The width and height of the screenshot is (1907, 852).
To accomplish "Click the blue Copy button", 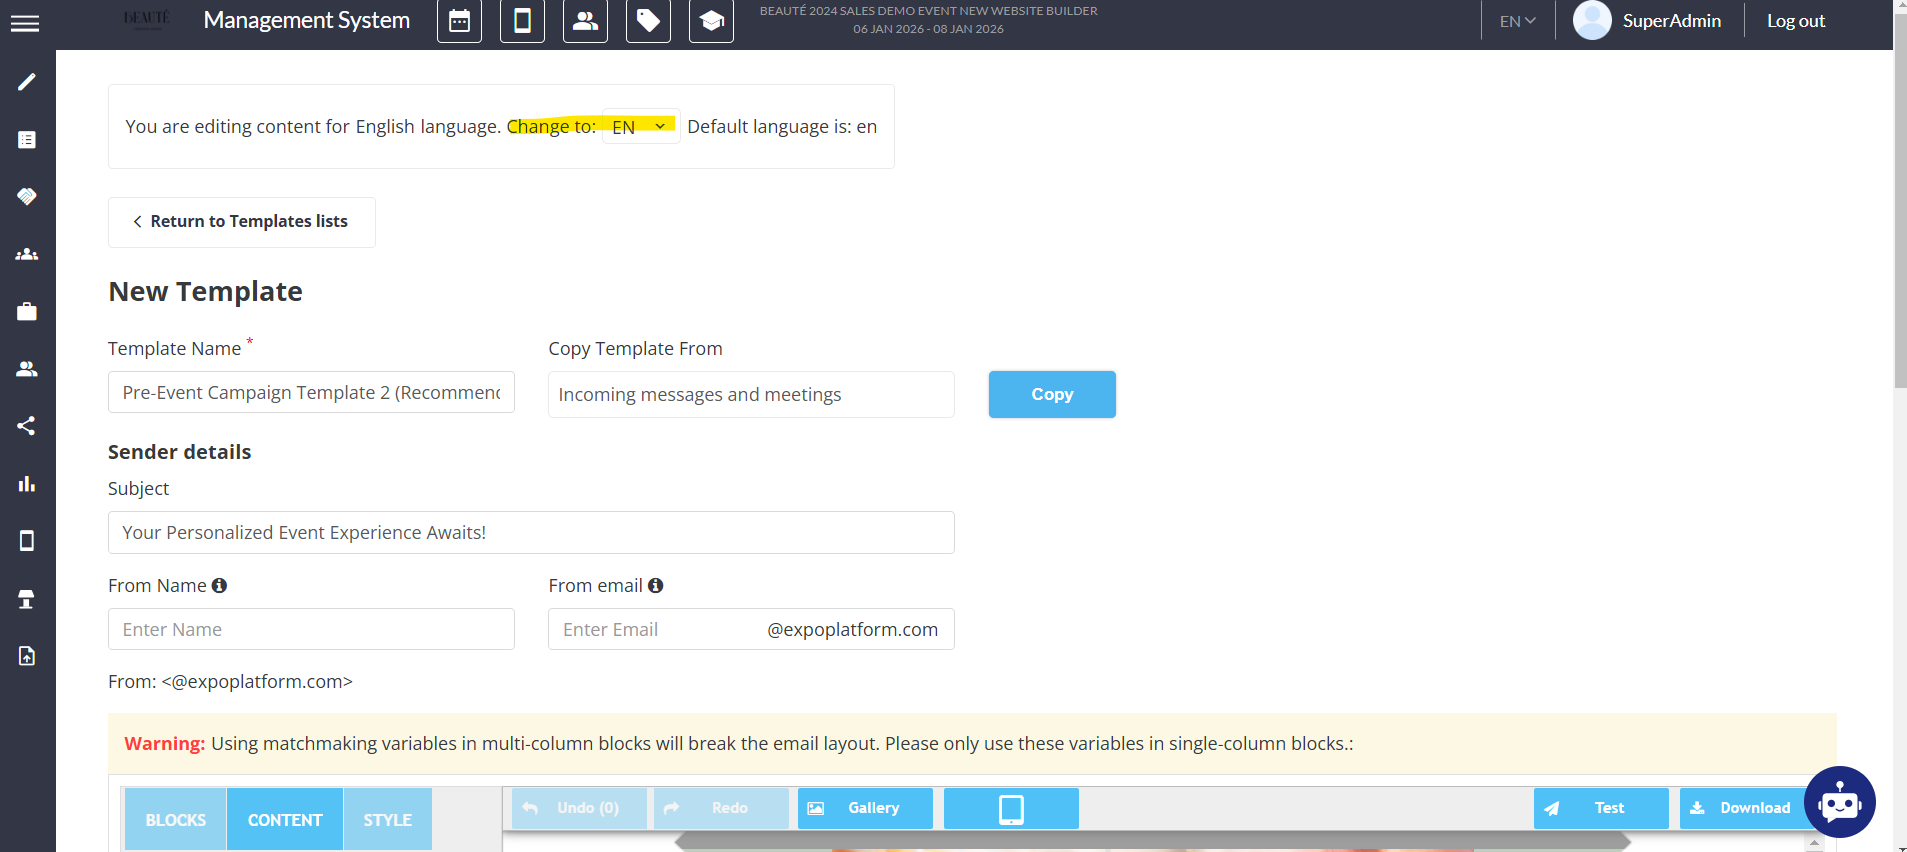I will [x=1052, y=395].
